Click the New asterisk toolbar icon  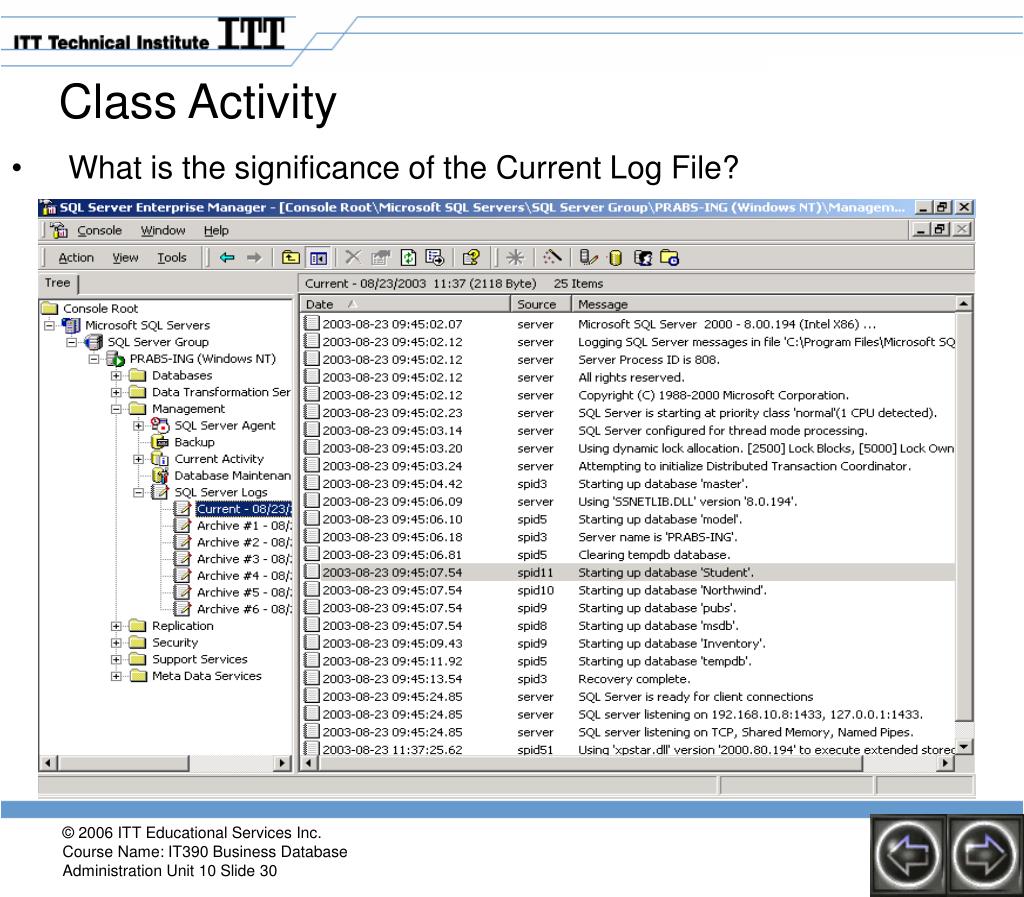515,257
